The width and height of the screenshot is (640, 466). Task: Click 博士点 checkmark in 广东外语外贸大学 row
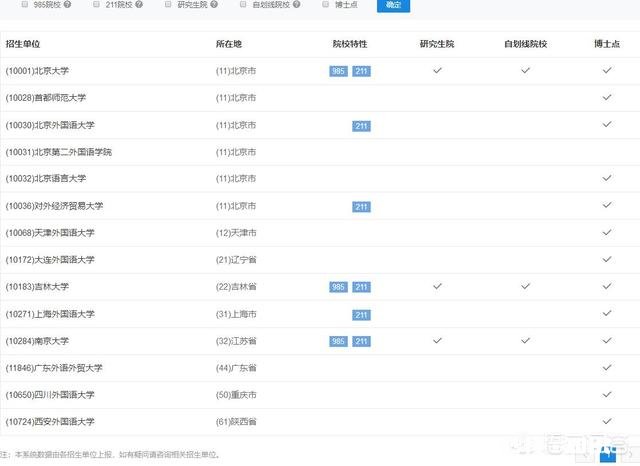click(607, 368)
